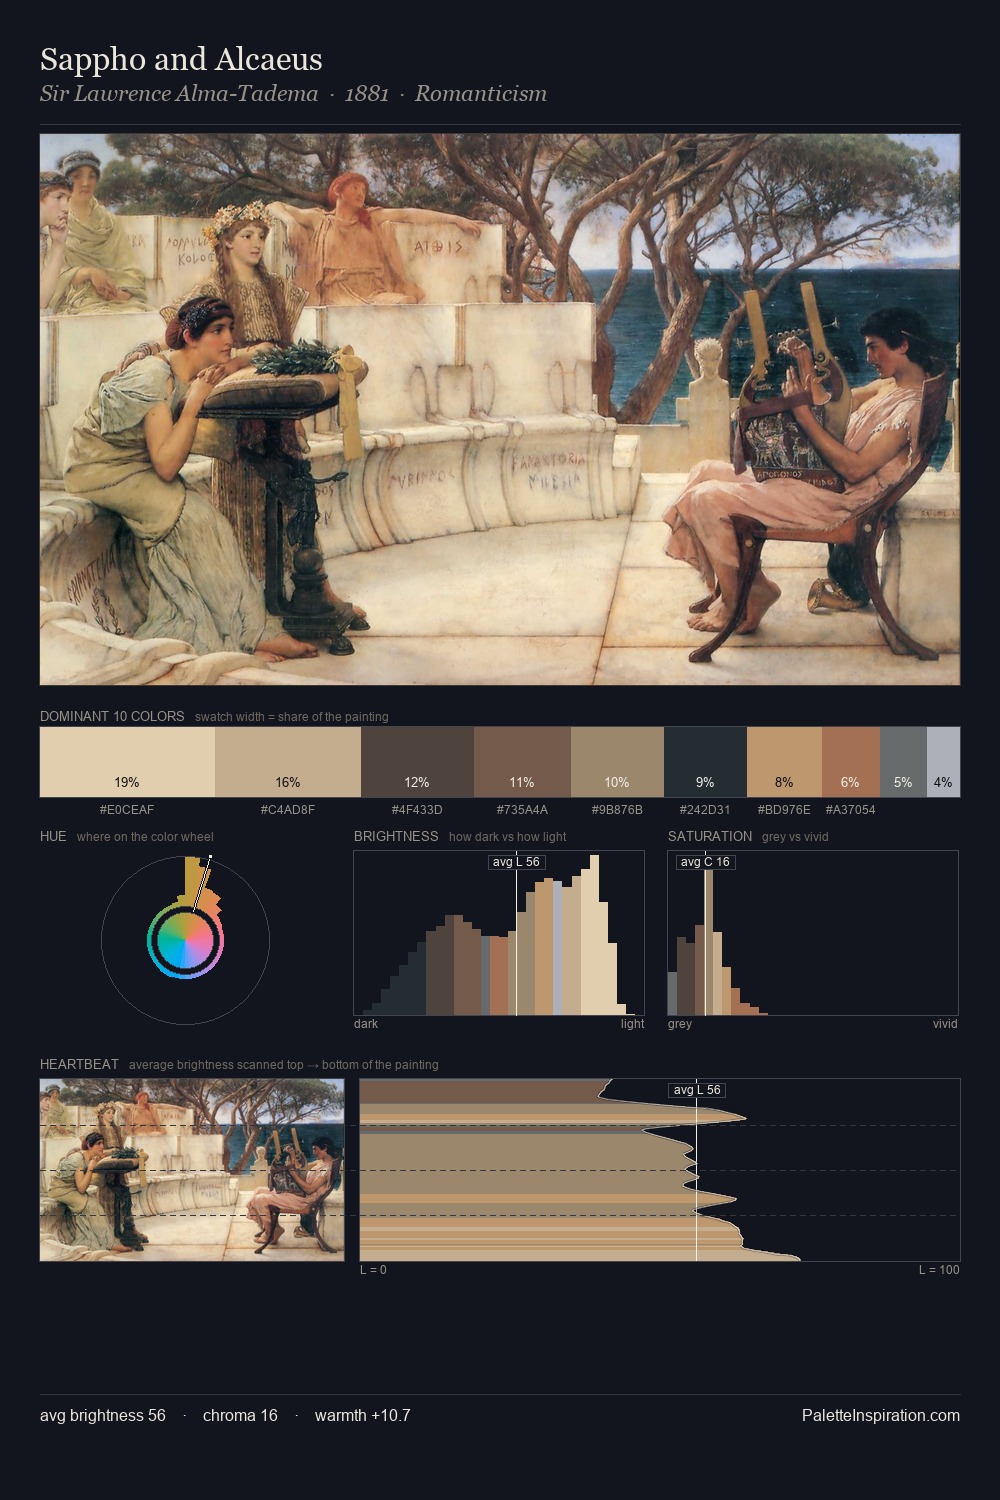Viewport: 1000px width, 1500px height.
Task: Click hex code #BD976E text
Action: (784, 810)
